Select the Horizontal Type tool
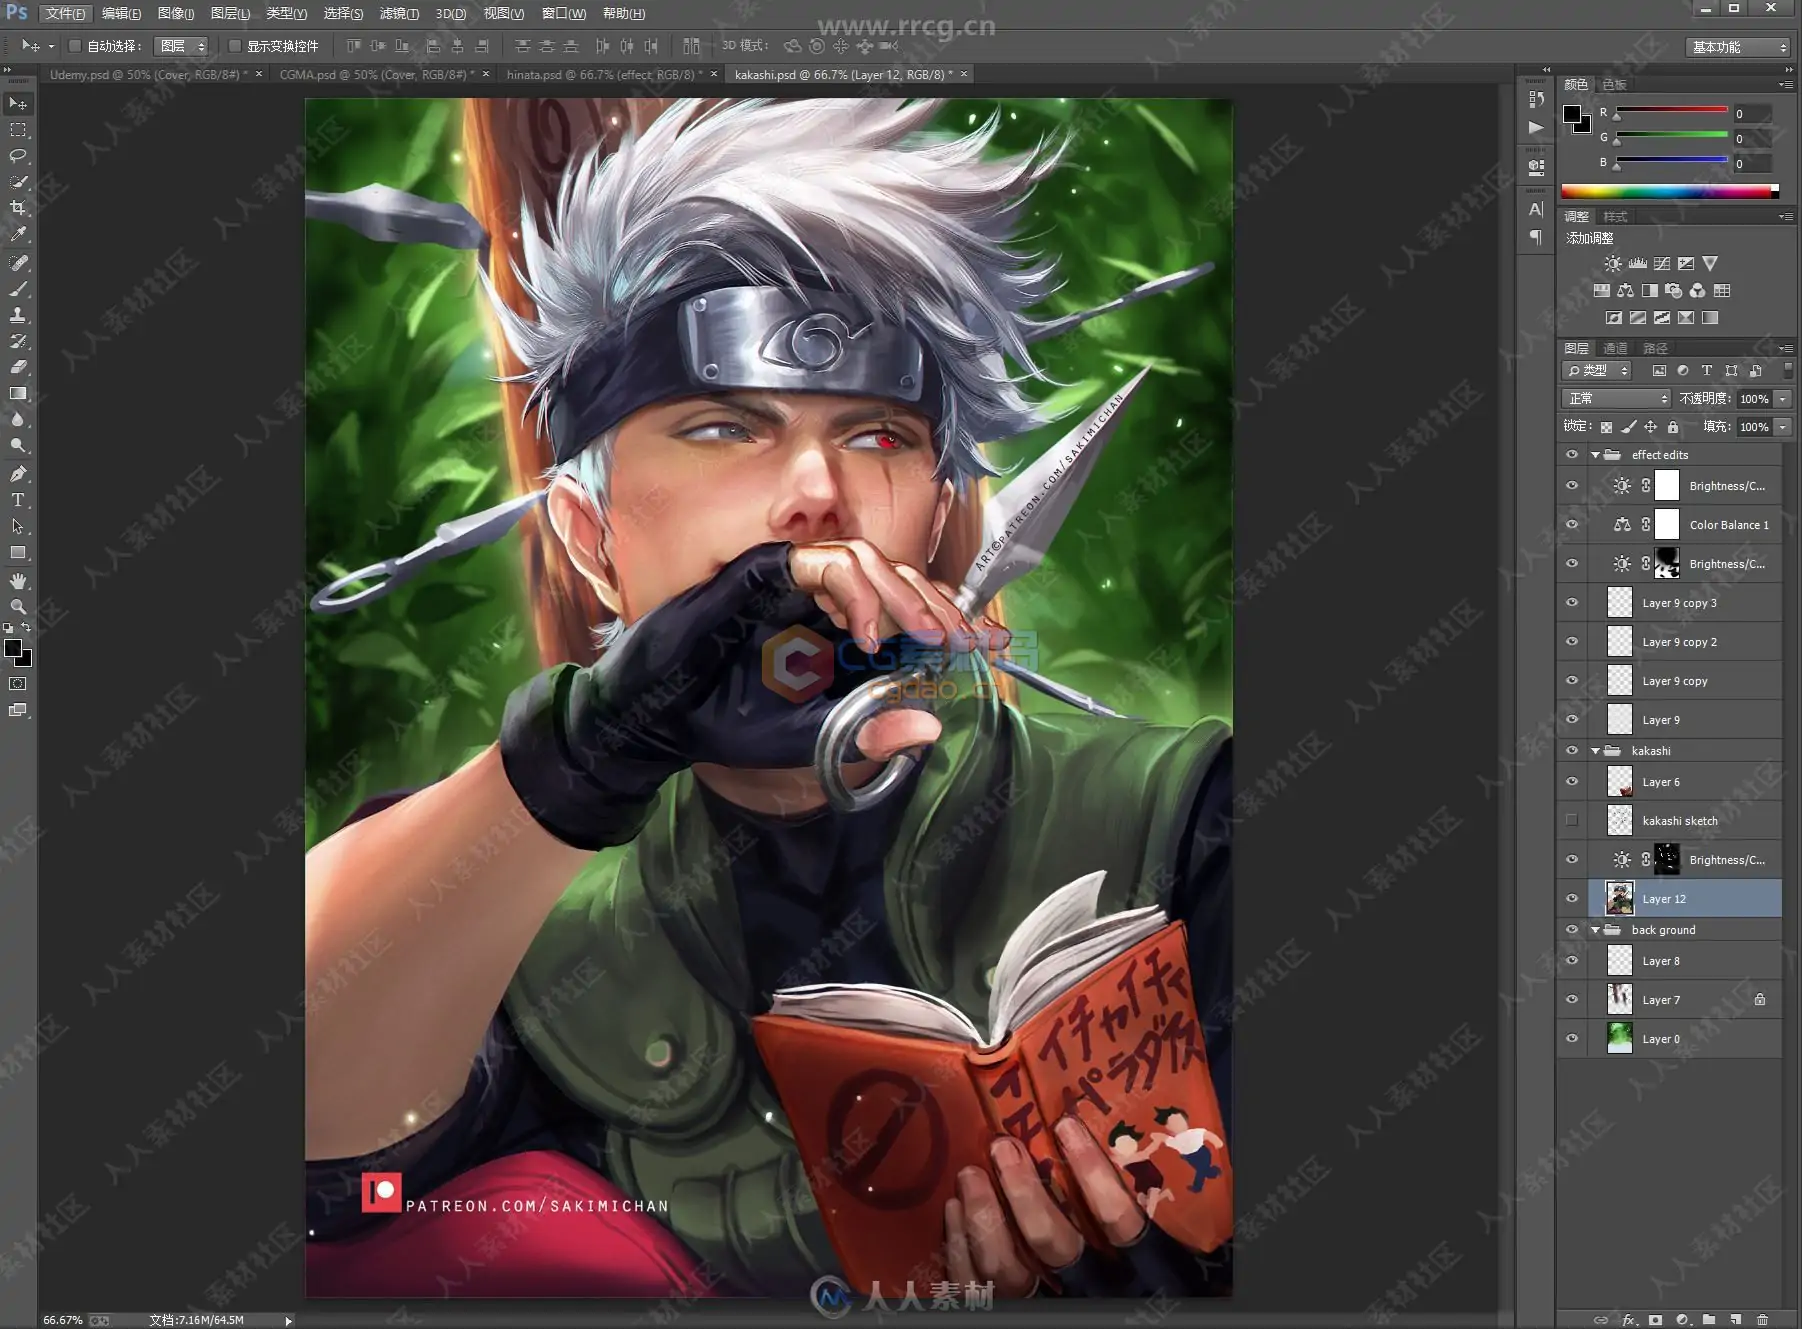Image resolution: width=1802 pixels, height=1329 pixels. click(18, 500)
